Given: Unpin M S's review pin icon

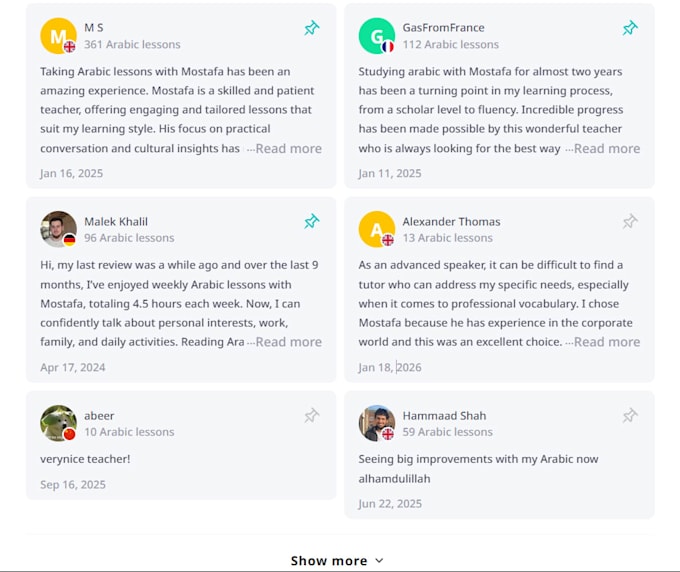Looking at the screenshot, I should tap(311, 28).
